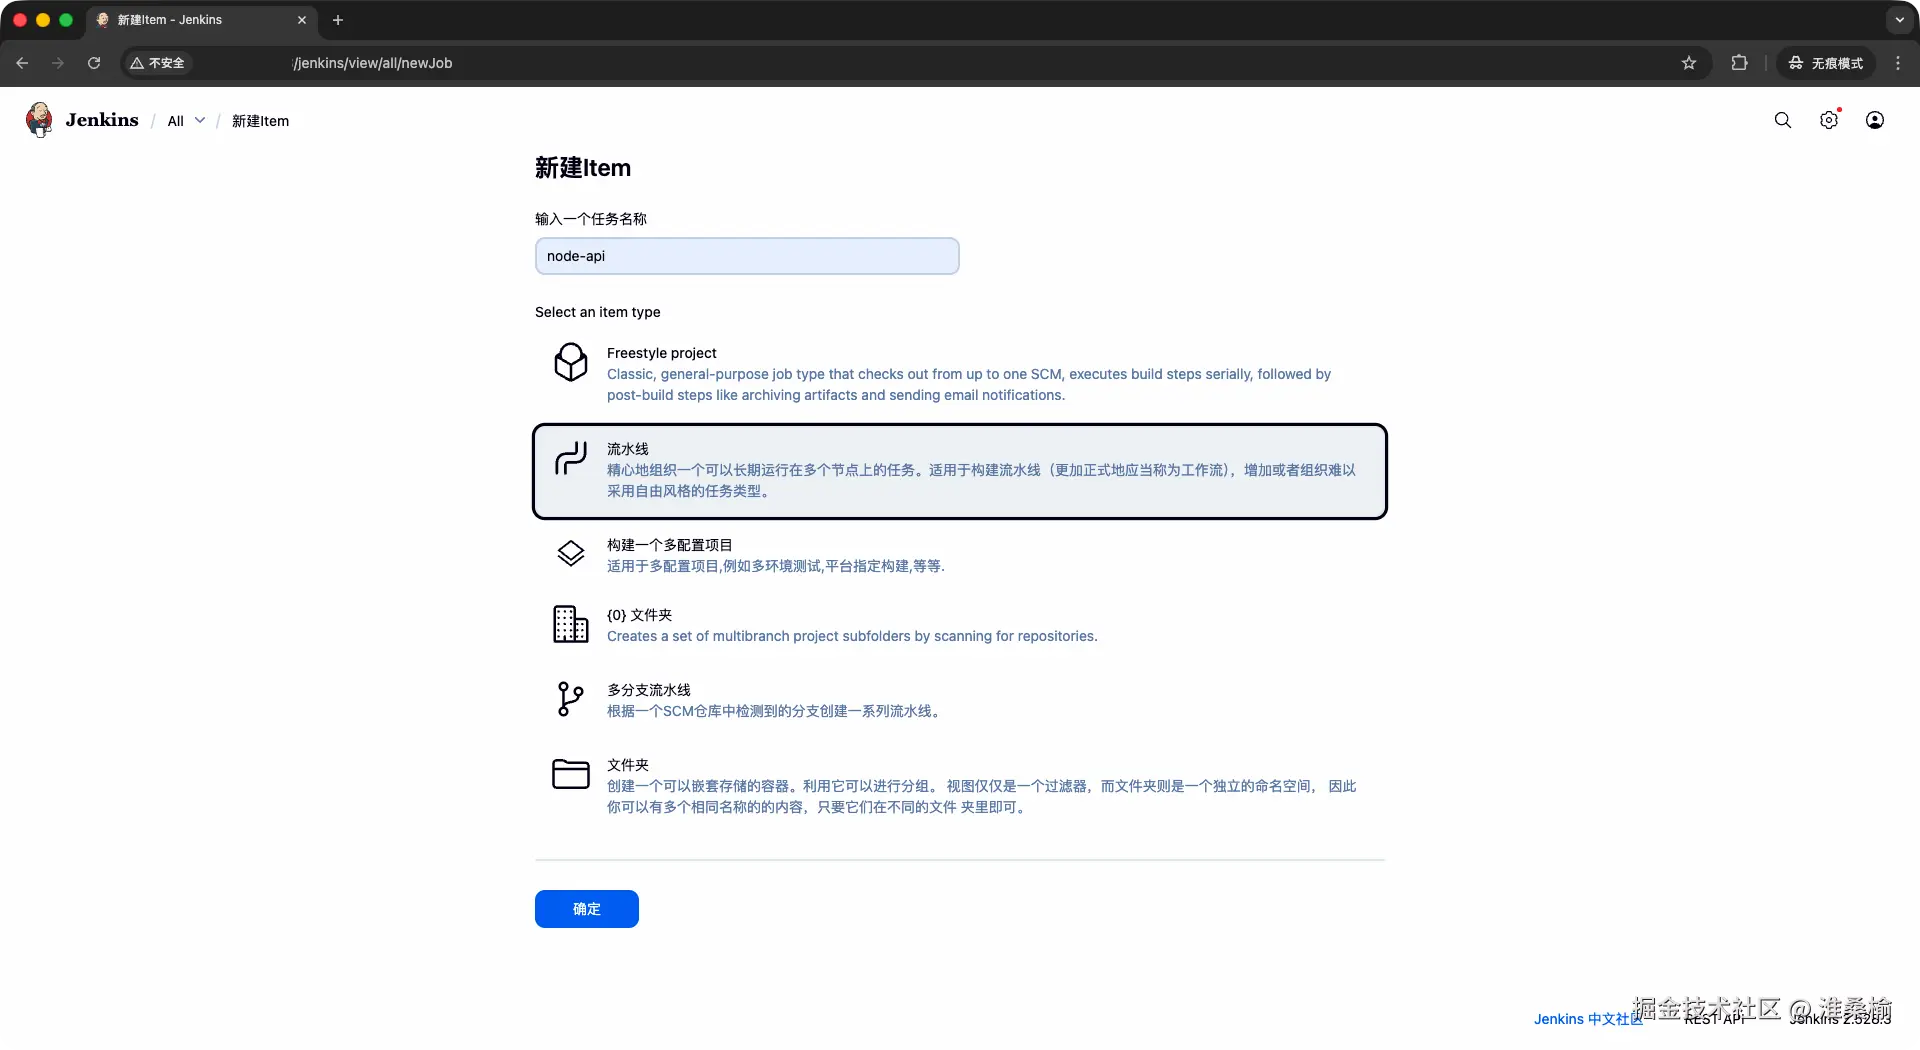
Task: Click the 创建一个可以嵌套存储的容器 description text
Action: click(982, 797)
